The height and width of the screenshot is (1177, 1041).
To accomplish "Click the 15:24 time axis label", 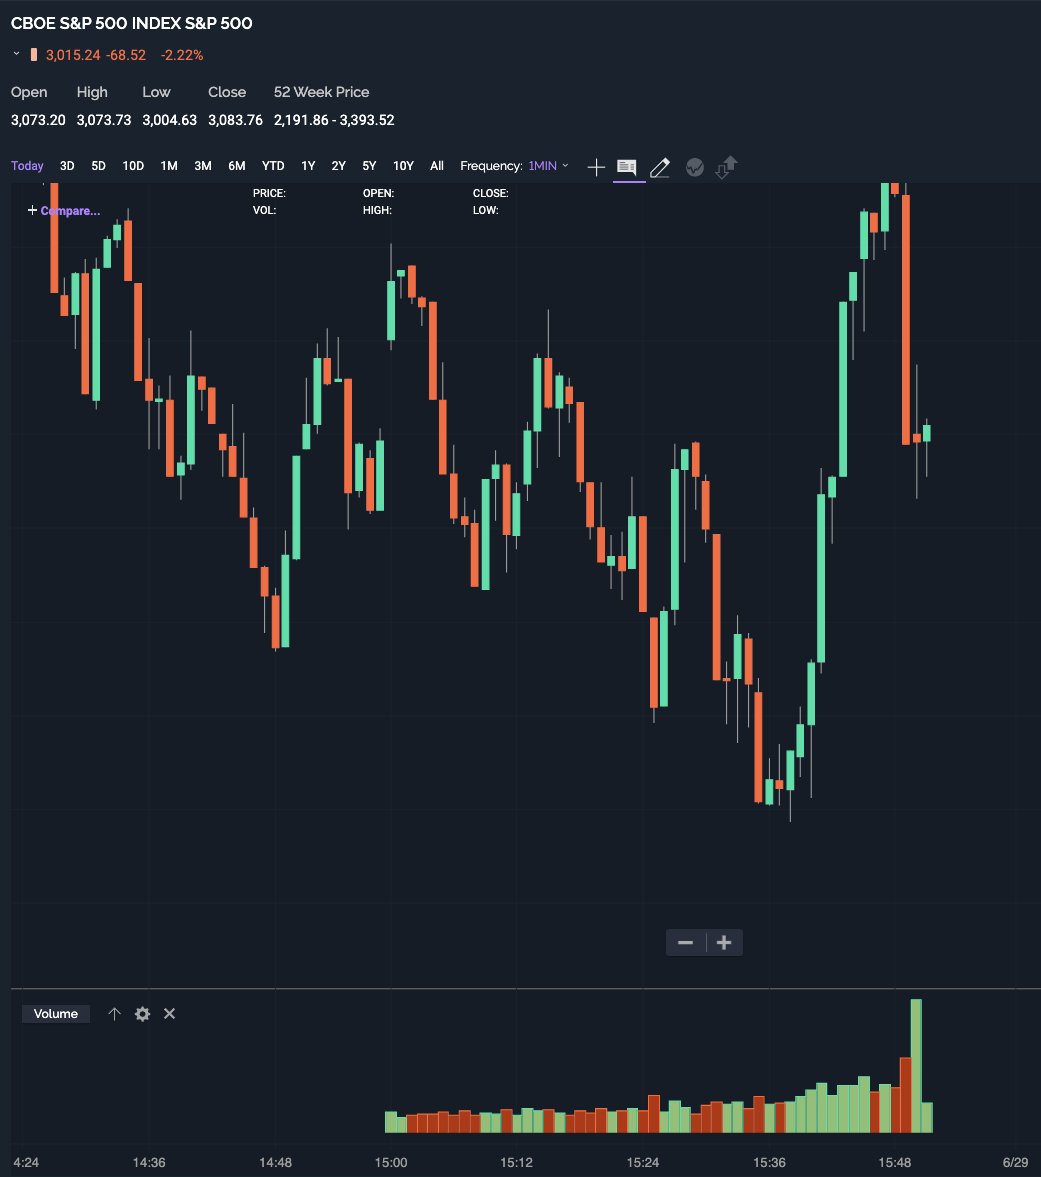I will coord(643,1162).
